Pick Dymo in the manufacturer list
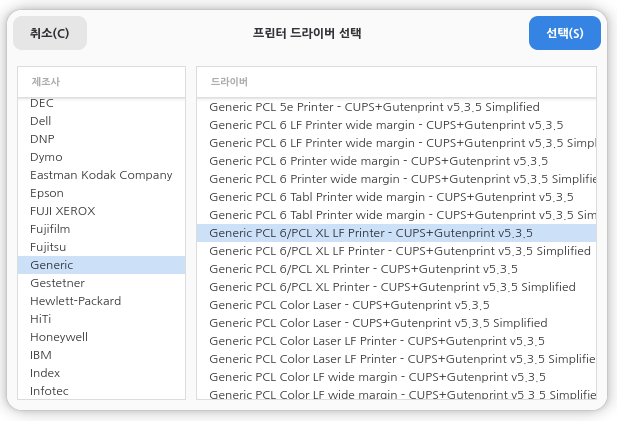The height and width of the screenshot is (421, 617). click(x=46, y=157)
